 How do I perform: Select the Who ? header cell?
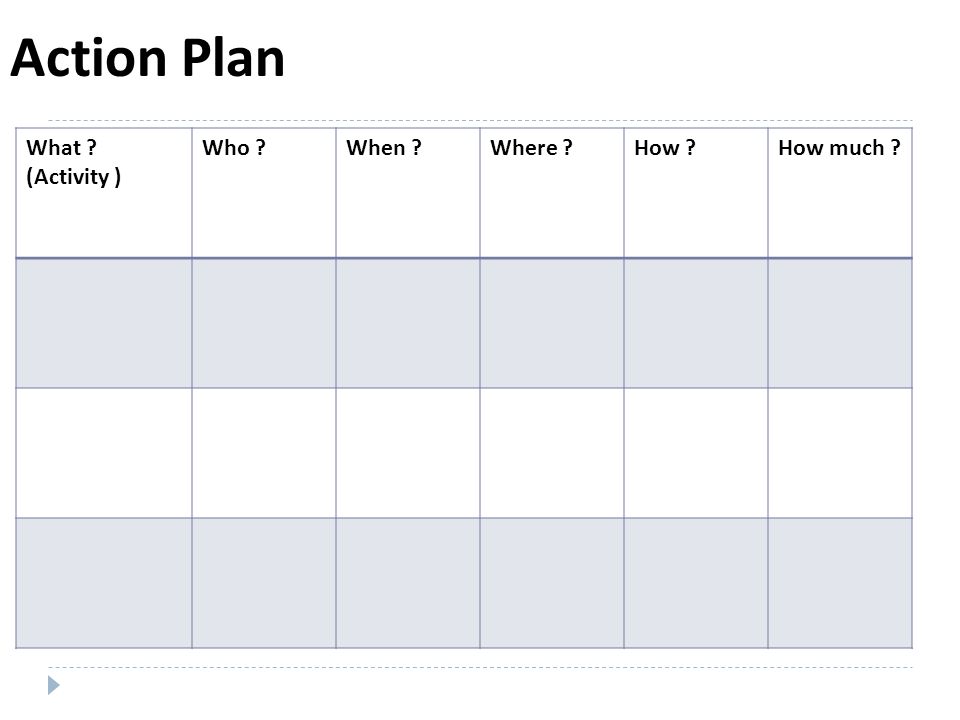pyautogui.click(x=264, y=193)
